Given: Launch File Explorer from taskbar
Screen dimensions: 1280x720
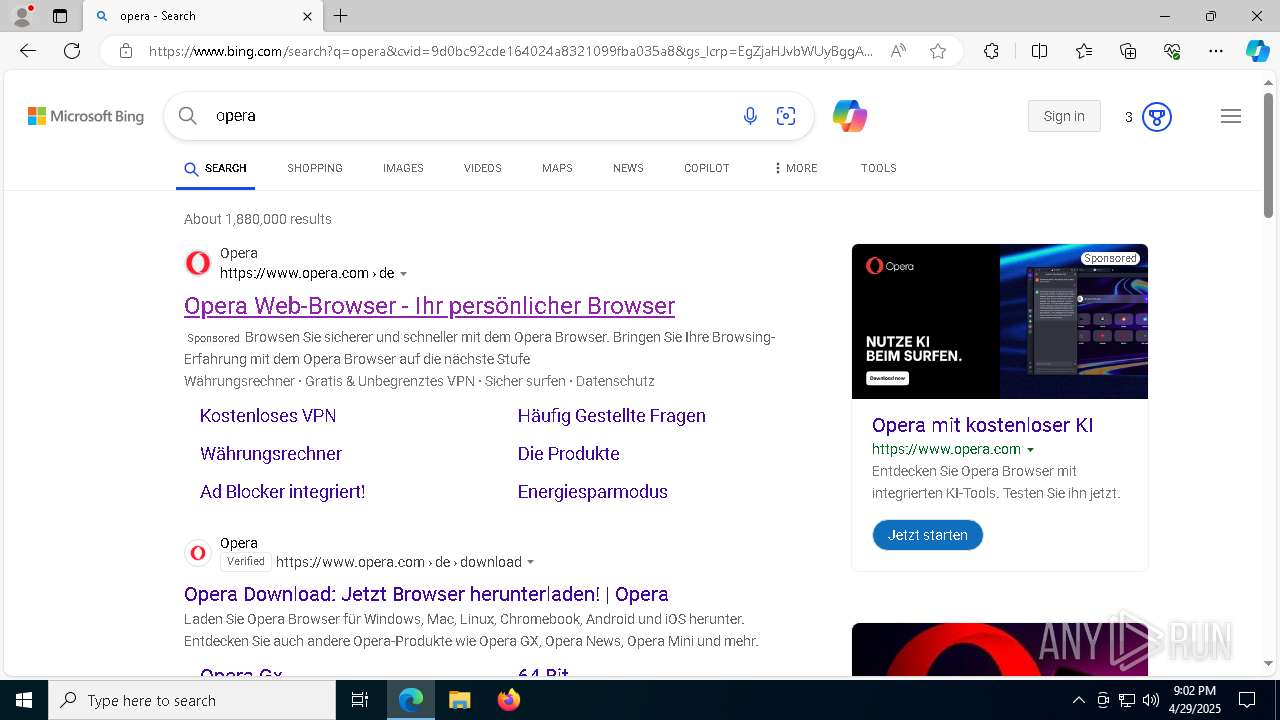Looking at the screenshot, I should [459, 700].
